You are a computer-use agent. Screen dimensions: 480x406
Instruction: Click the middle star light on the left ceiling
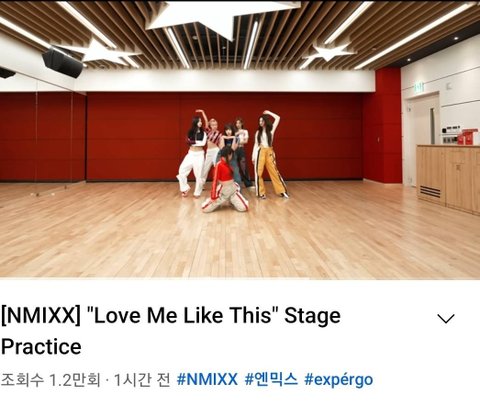[100, 53]
